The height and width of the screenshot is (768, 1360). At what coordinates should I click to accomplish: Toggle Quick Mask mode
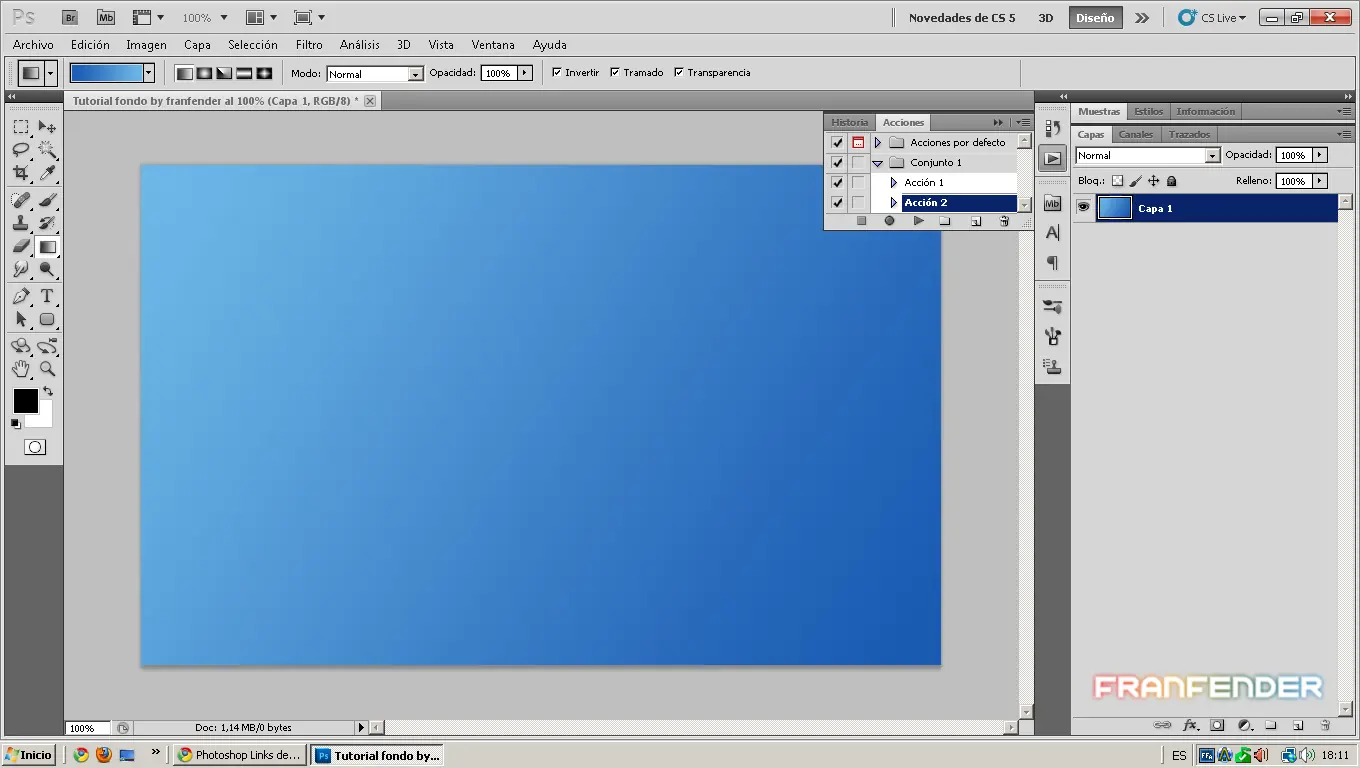34,447
